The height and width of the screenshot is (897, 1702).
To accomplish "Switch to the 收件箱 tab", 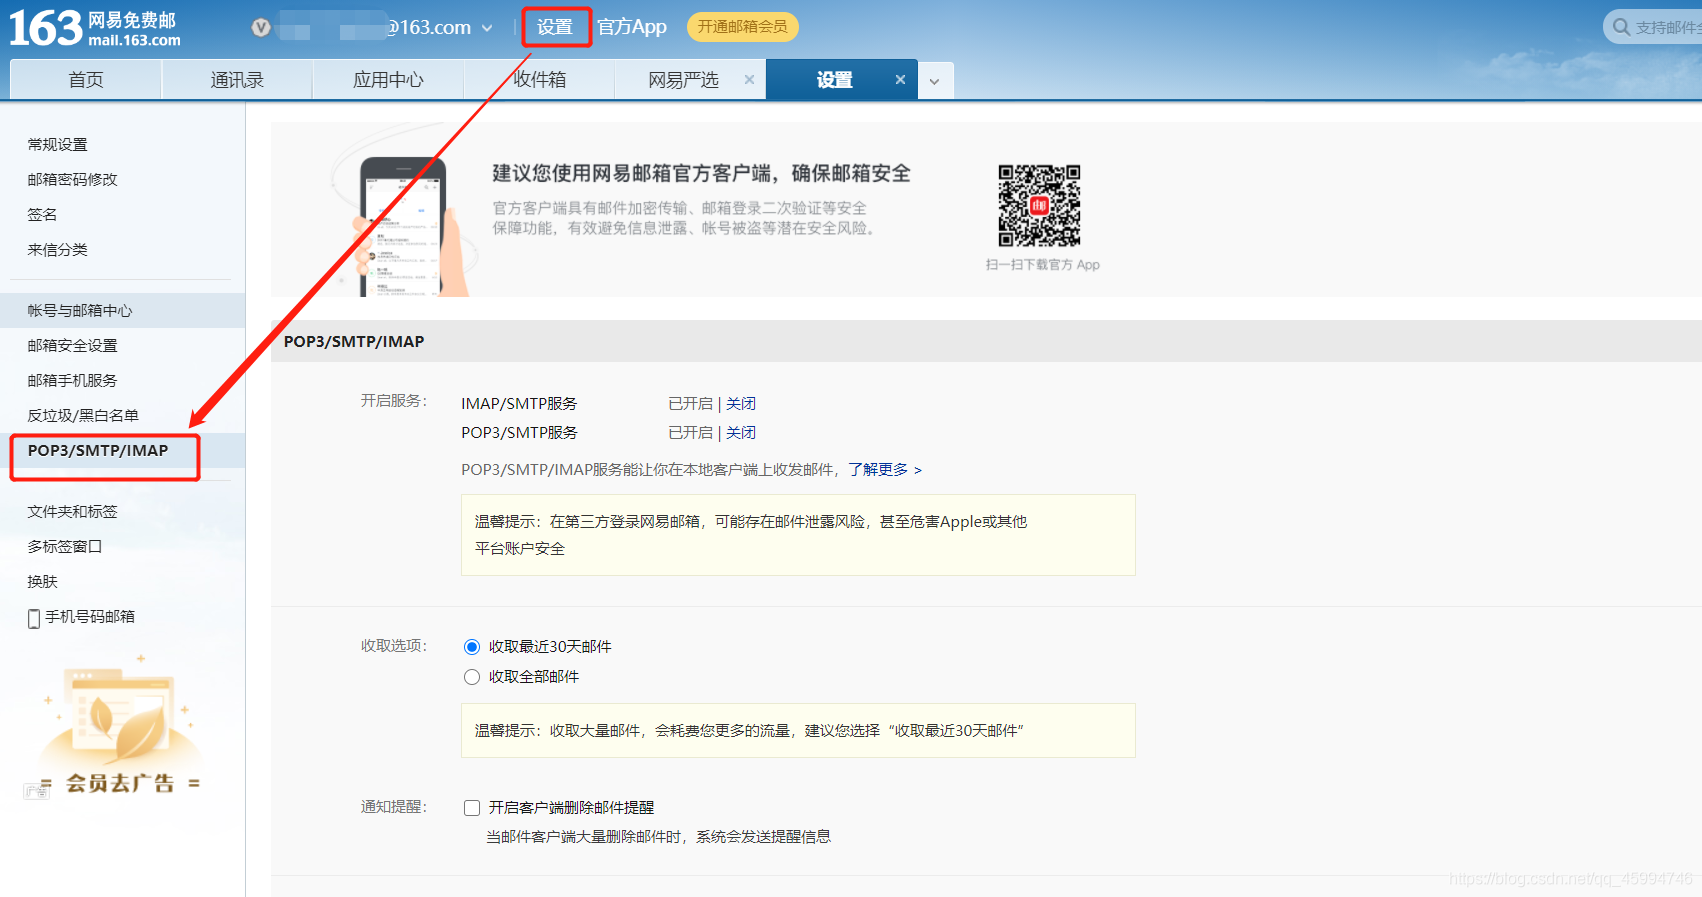I will tap(539, 80).
